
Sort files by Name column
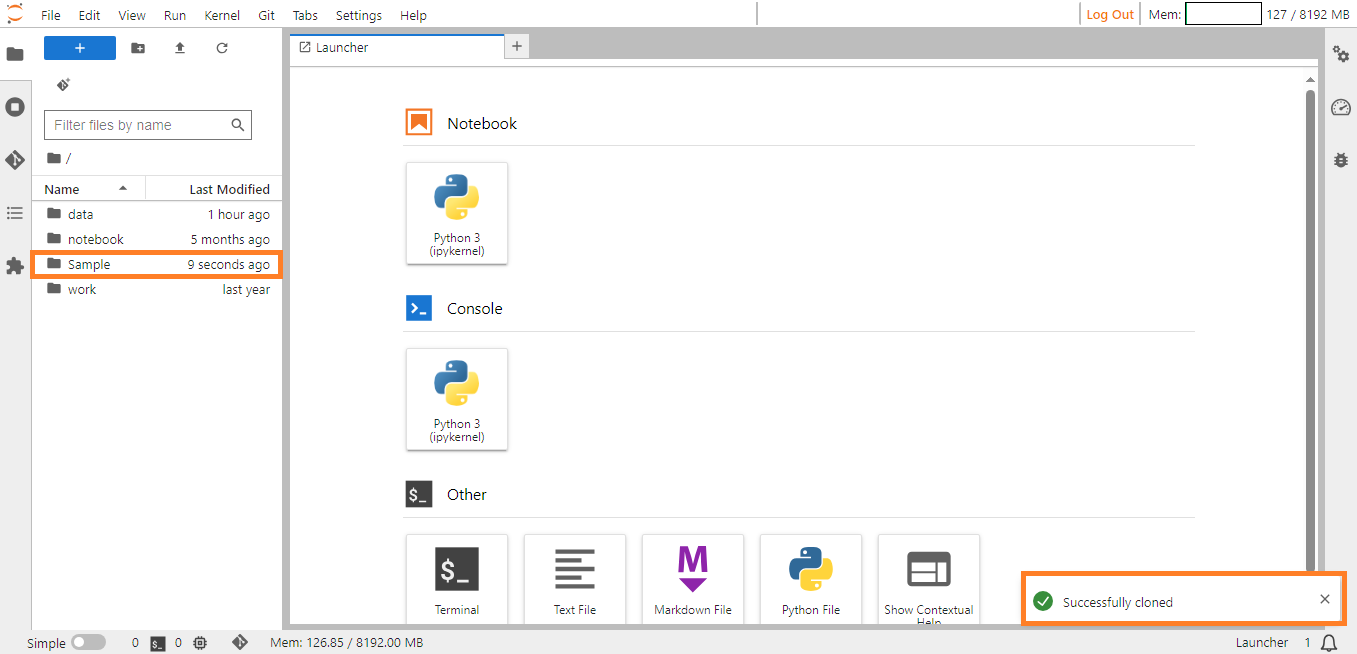point(89,189)
